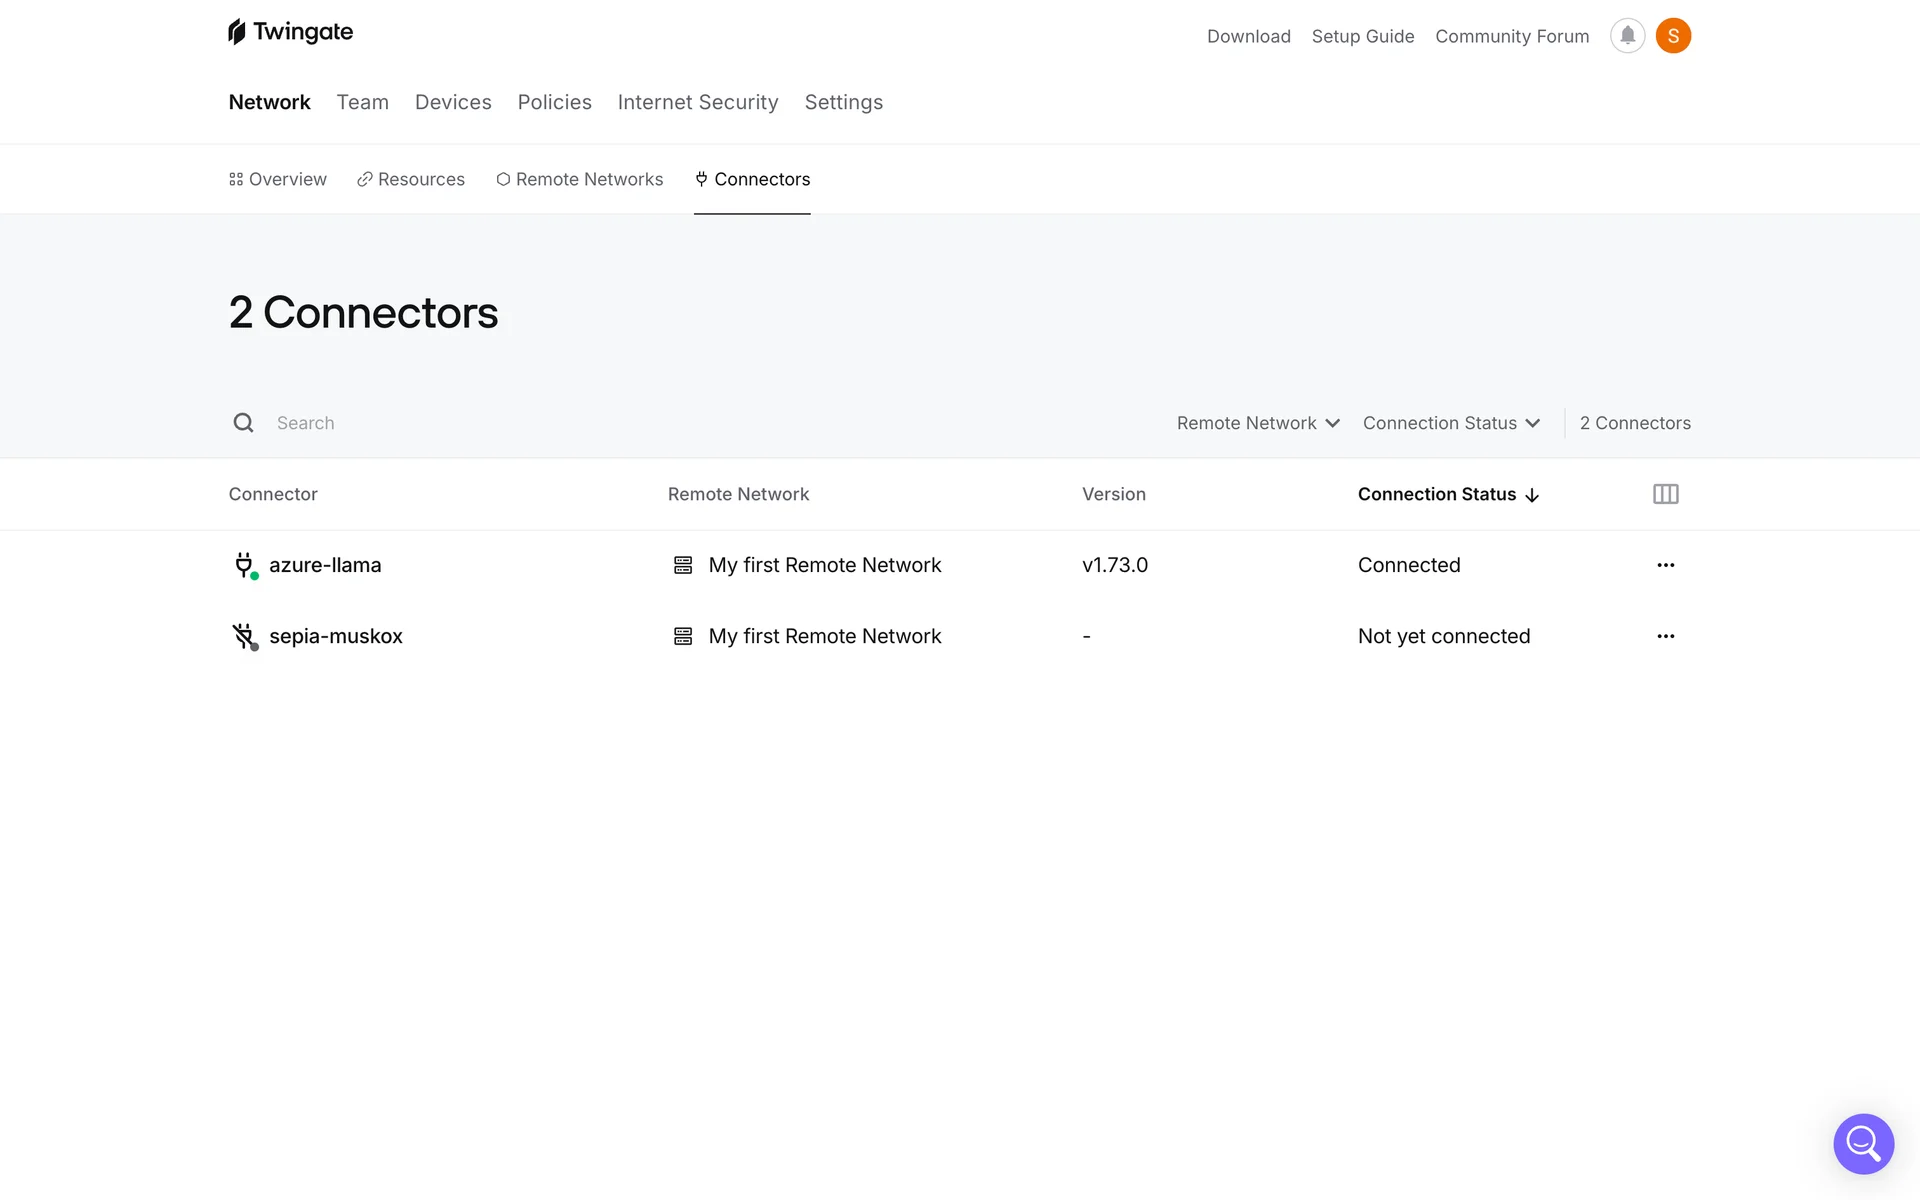Open the user avatar menu
The width and height of the screenshot is (1920, 1200).
tap(1673, 36)
